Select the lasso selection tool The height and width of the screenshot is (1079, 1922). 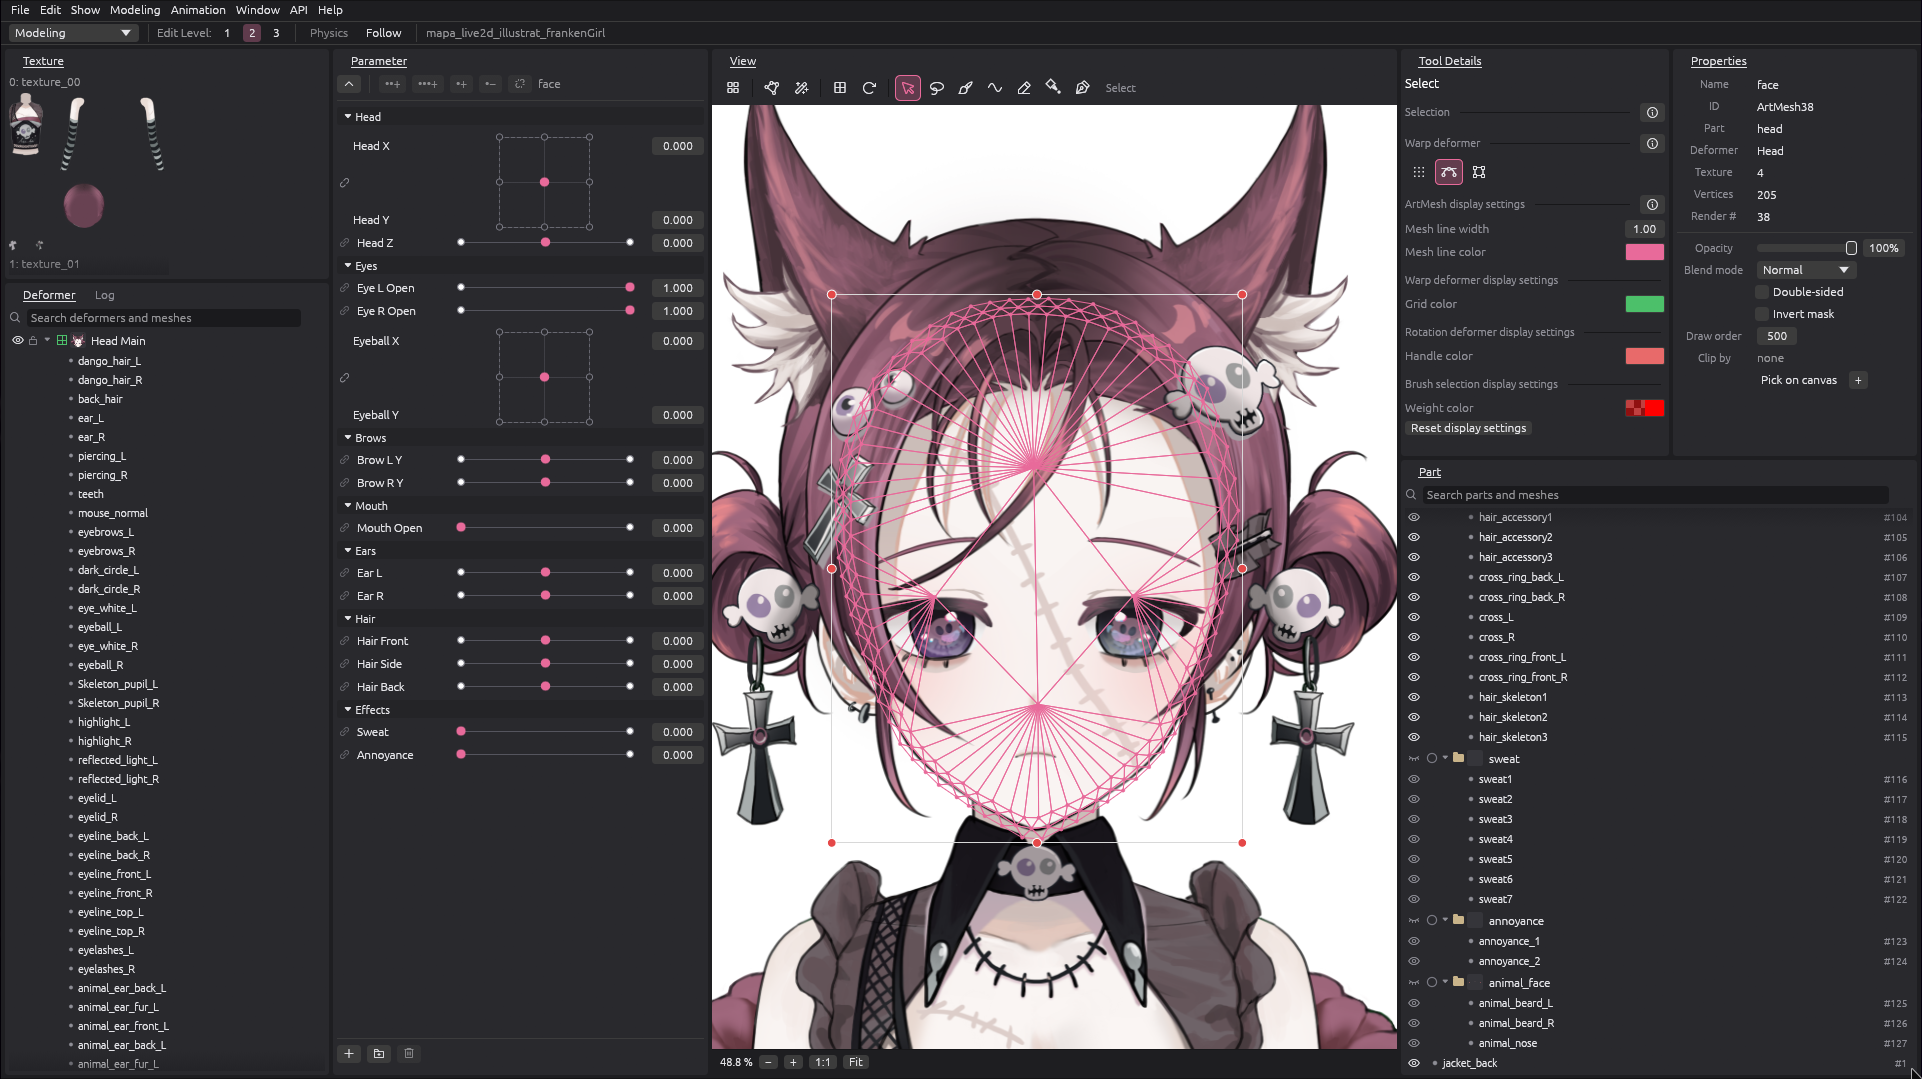(937, 88)
